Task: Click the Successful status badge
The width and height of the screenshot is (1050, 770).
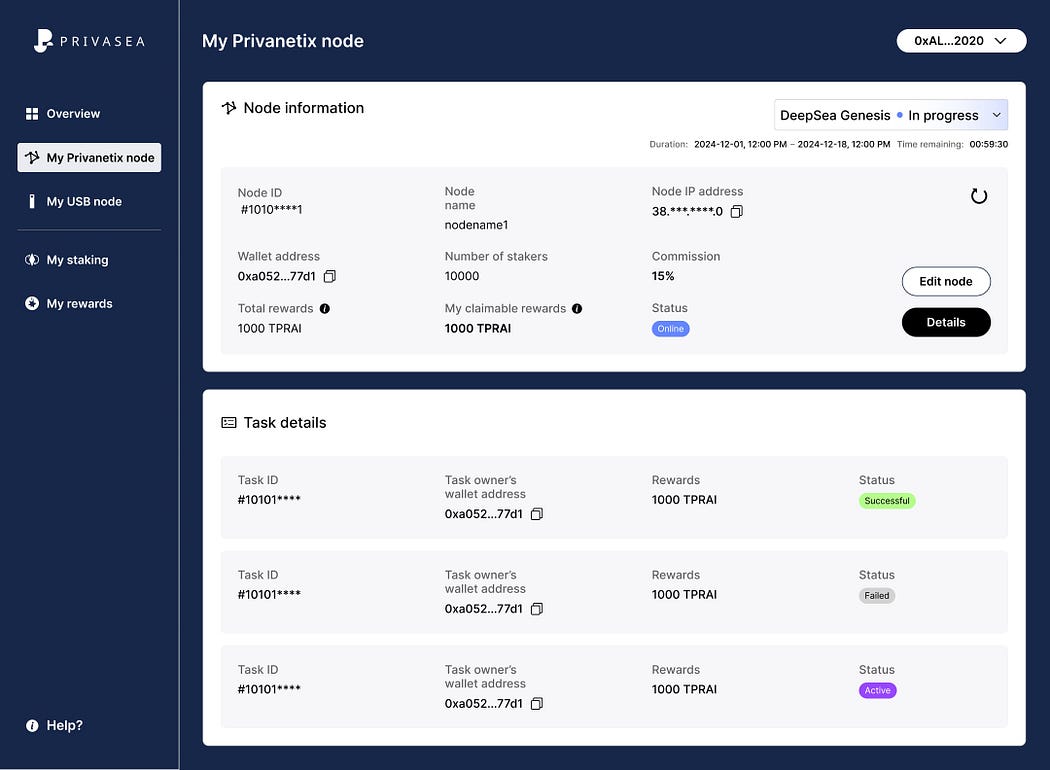Action: (x=887, y=501)
